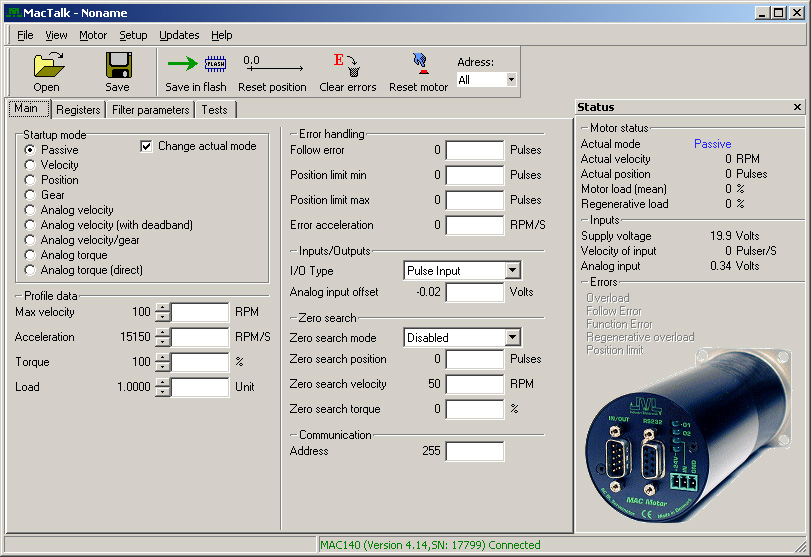811x557 pixels.
Task: Click the MAC motor image
Action: 688,437
